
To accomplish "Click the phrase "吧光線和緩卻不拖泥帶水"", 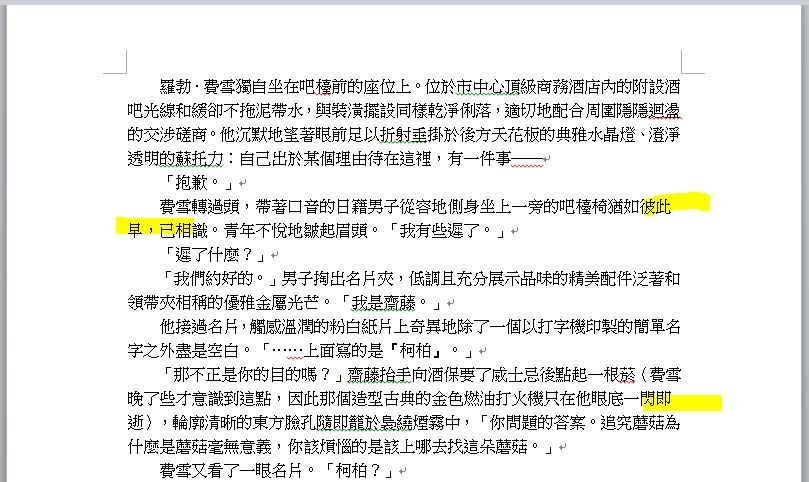I will (x=215, y=110).
